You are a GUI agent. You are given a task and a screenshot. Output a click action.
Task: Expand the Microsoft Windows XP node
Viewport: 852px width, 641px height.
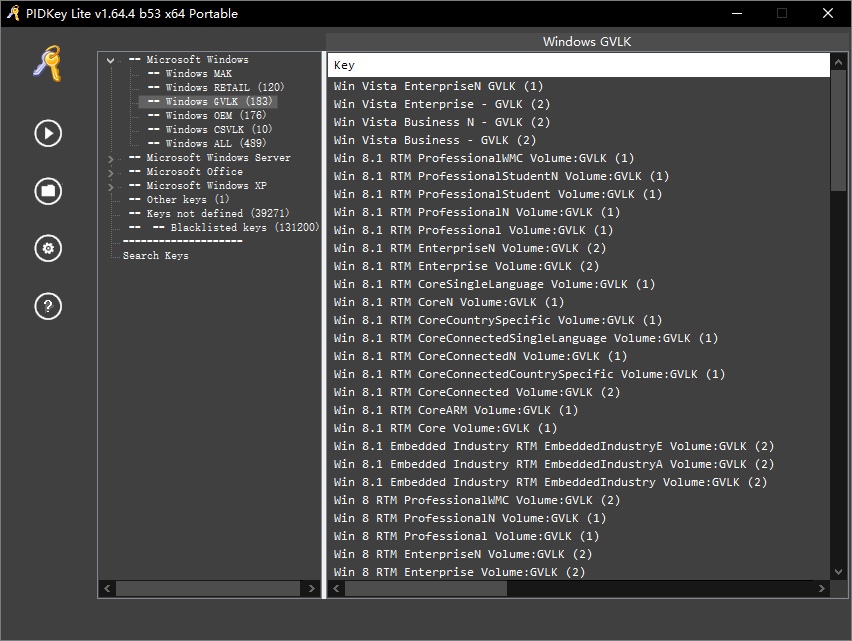pyautogui.click(x=111, y=186)
